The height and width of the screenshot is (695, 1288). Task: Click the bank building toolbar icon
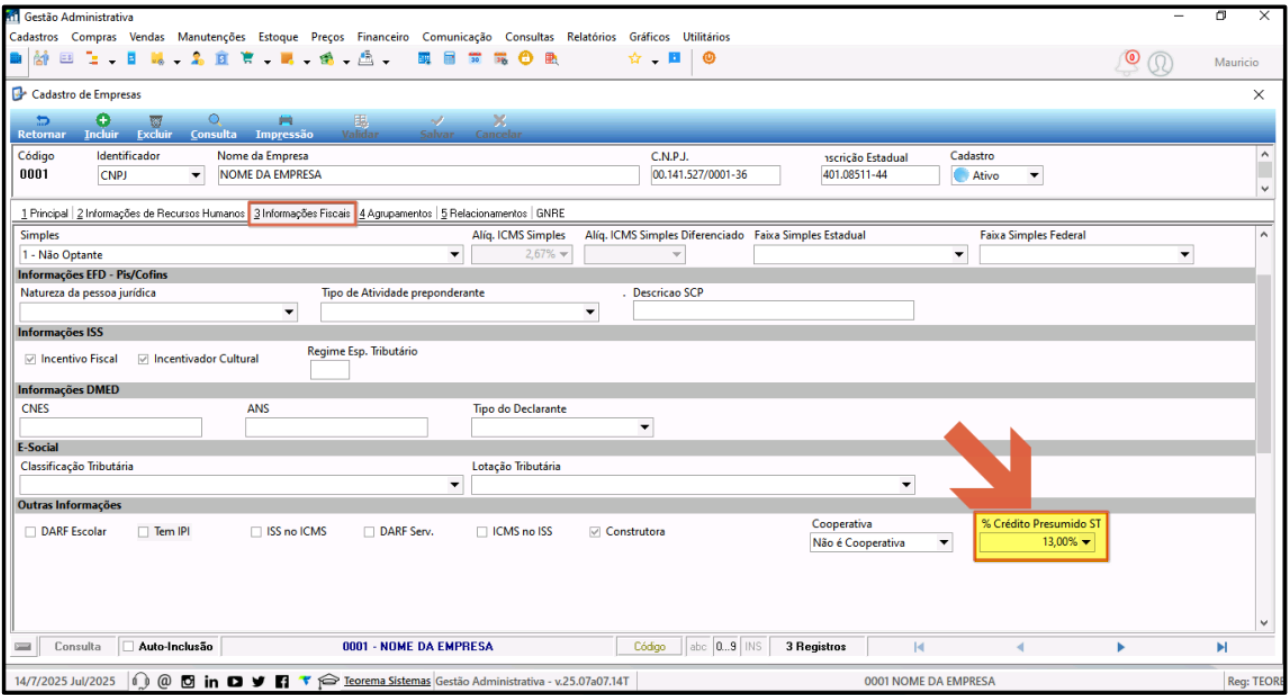[x=222, y=59]
